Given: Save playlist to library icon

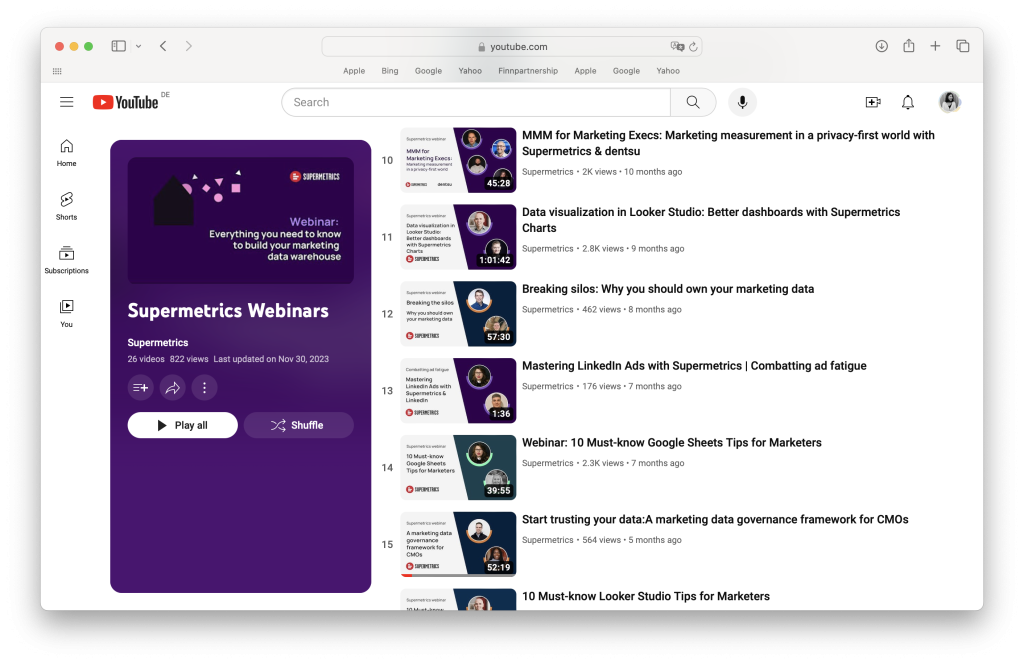Looking at the screenshot, I should (x=140, y=388).
